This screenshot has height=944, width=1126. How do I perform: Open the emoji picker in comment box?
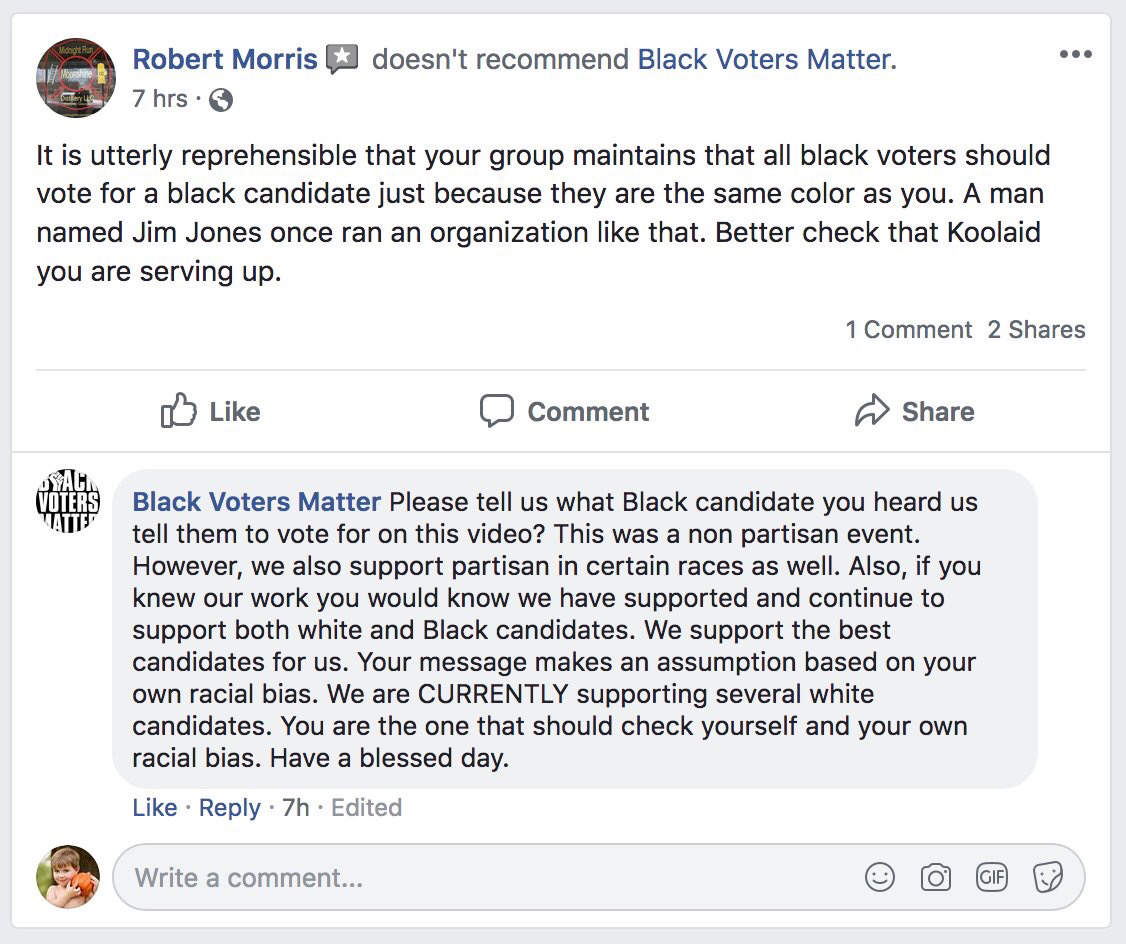(x=880, y=877)
